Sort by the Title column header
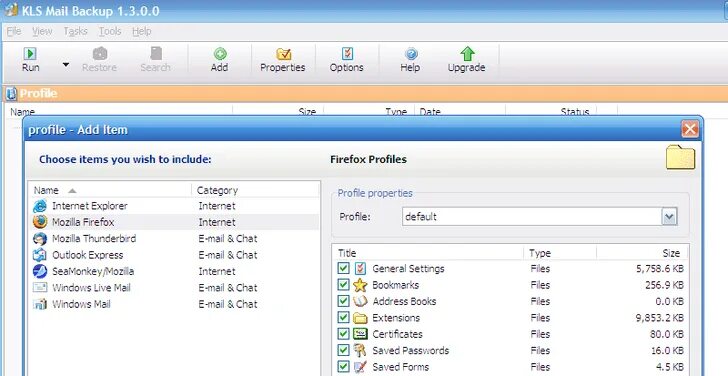728x376 pixels. tap(428, 253)
